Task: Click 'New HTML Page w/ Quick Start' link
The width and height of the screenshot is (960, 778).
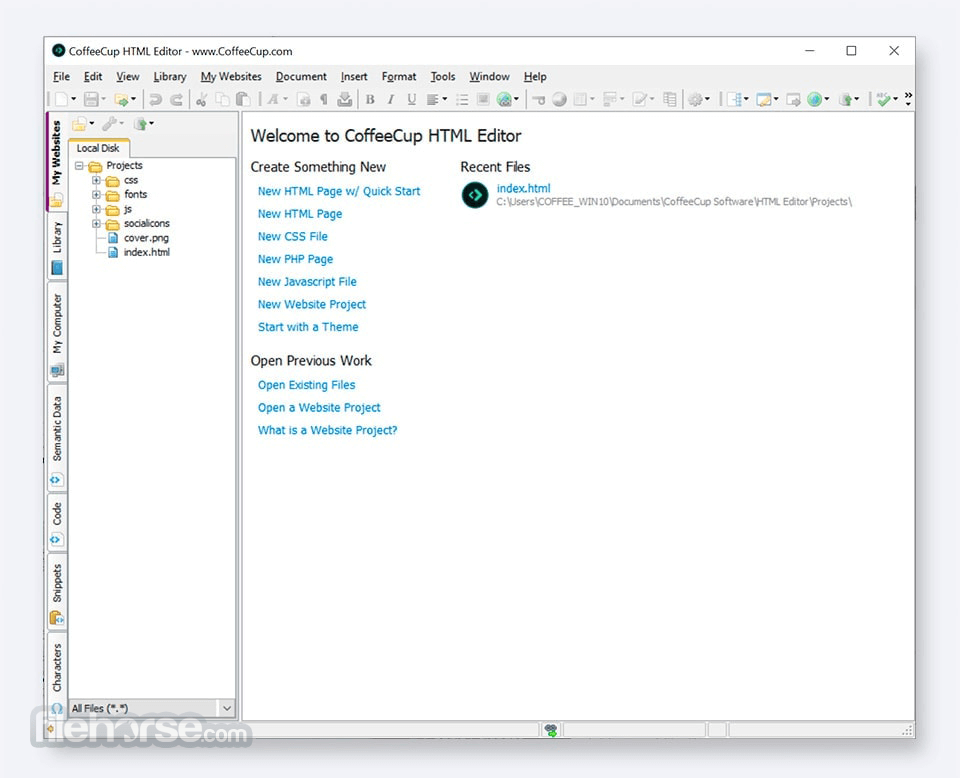Action: 339,191
